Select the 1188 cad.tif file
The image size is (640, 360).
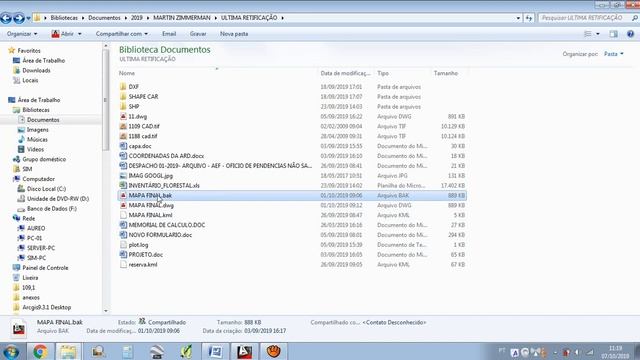(143, 136)
